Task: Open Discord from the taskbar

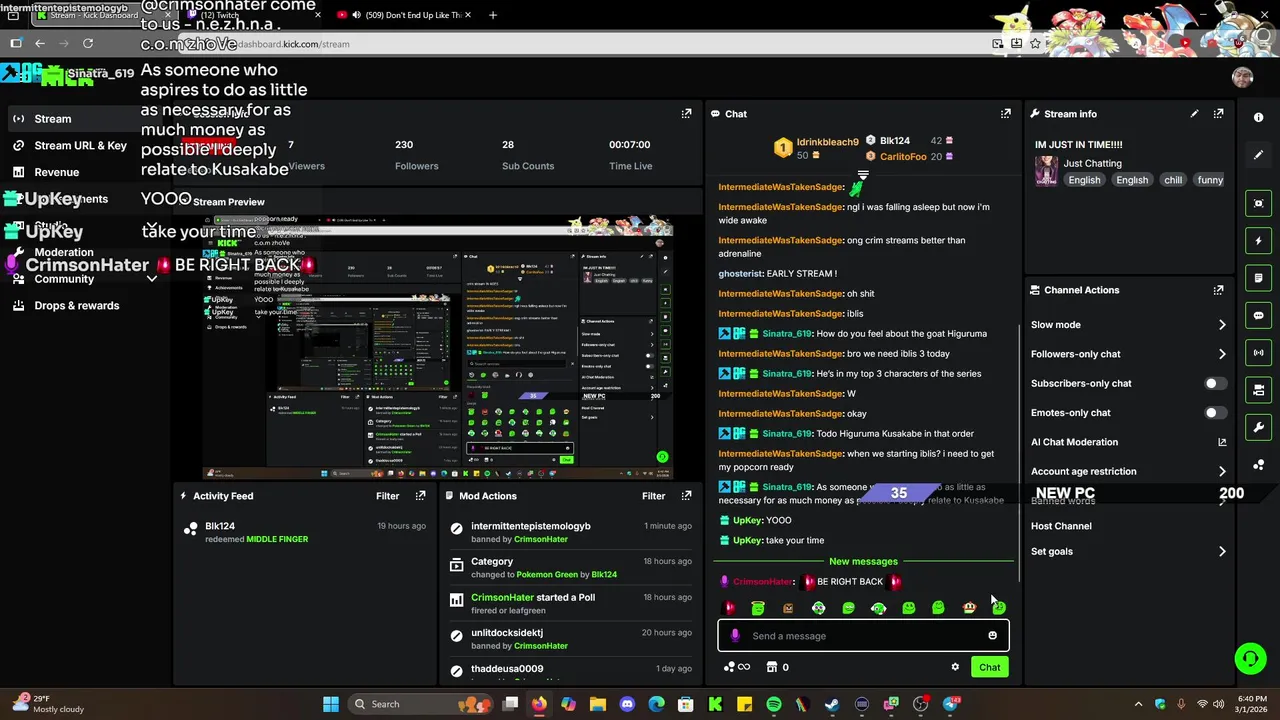Action: [627, 704]
